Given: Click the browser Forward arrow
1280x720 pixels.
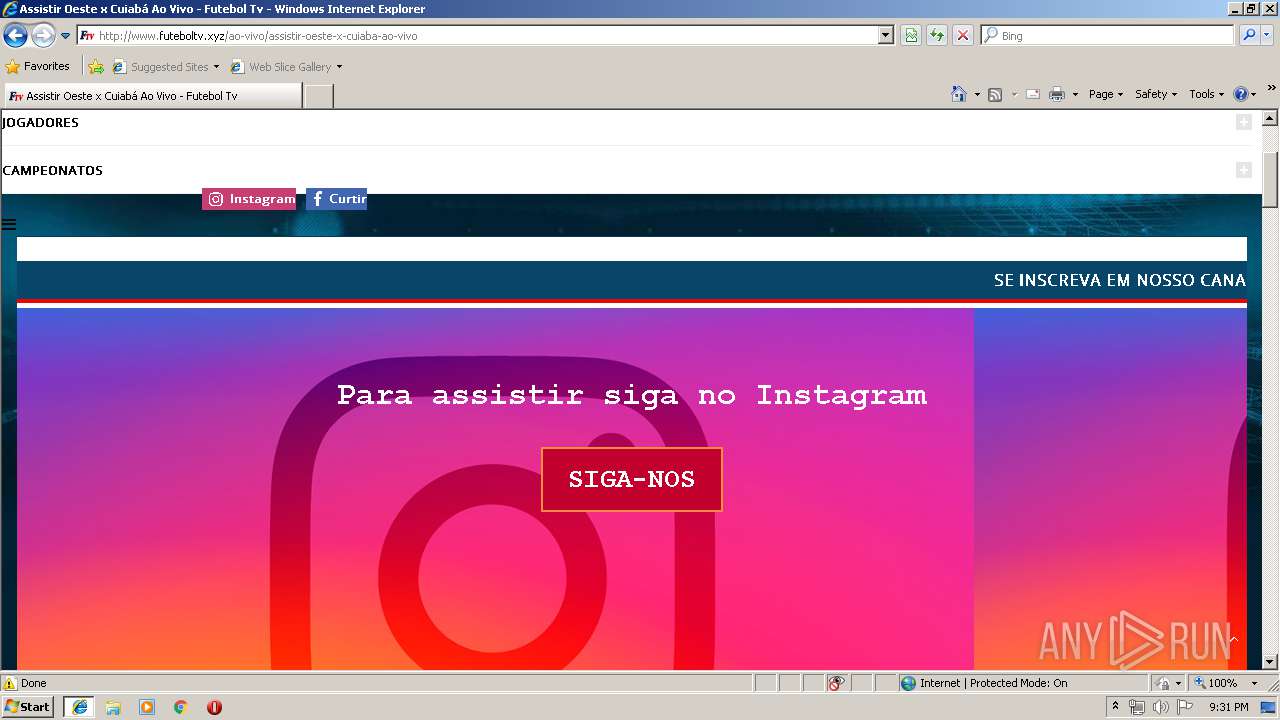Looking at the screenshot, I should [x=43, y=36].
